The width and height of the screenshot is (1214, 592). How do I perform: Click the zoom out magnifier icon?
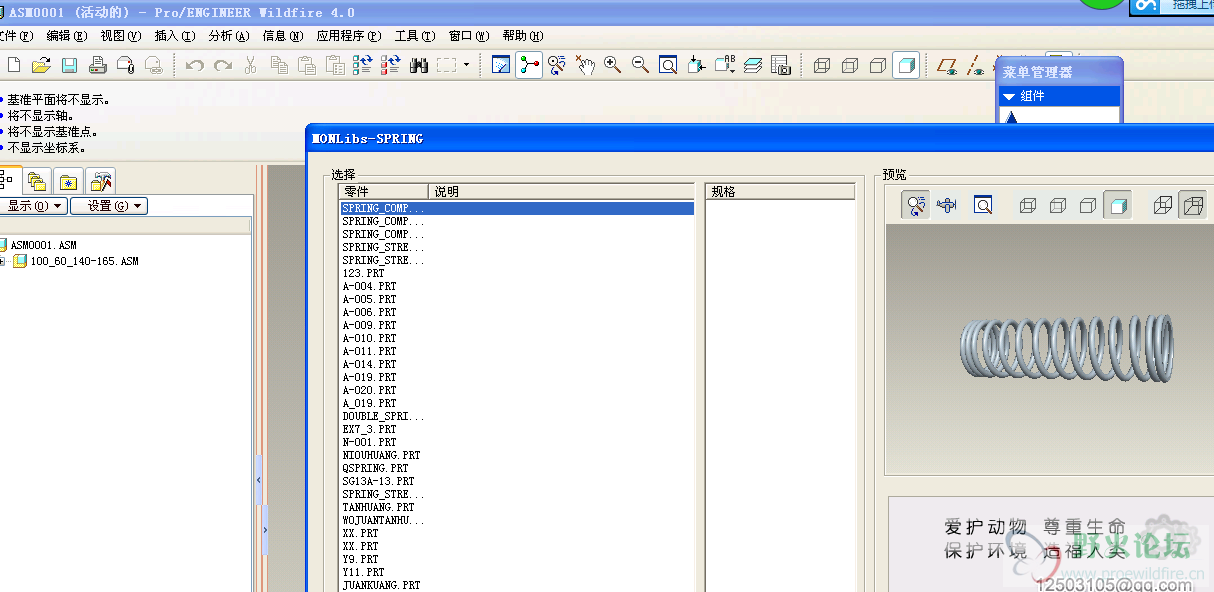point(640,65)
